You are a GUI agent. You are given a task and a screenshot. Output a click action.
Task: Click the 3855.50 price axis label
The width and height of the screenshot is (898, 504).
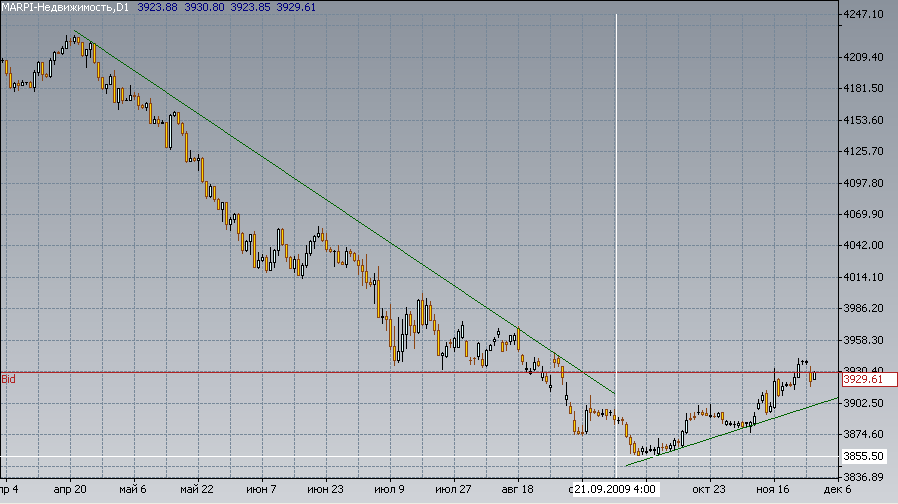click(x=862, y=456)
